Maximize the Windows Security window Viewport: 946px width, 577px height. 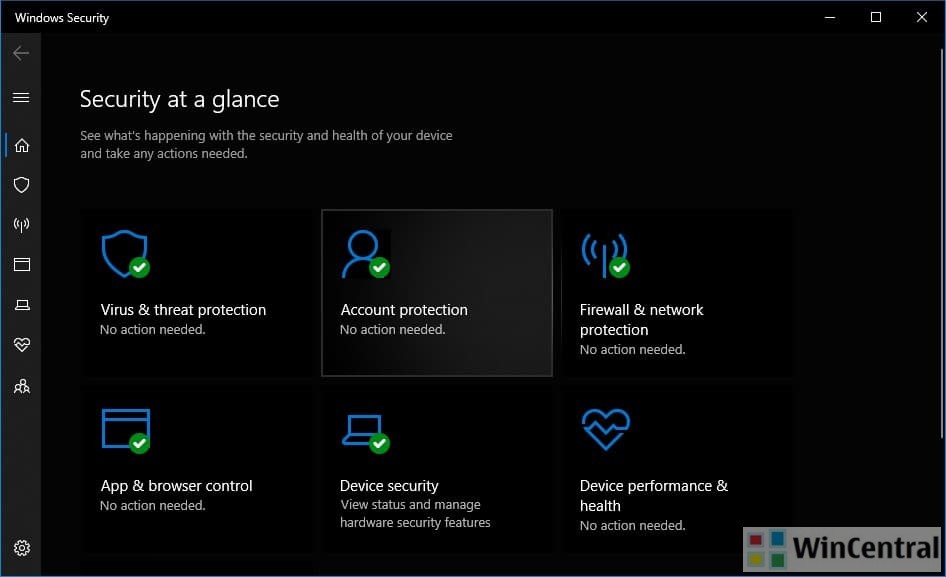click(x=876, y=17)
